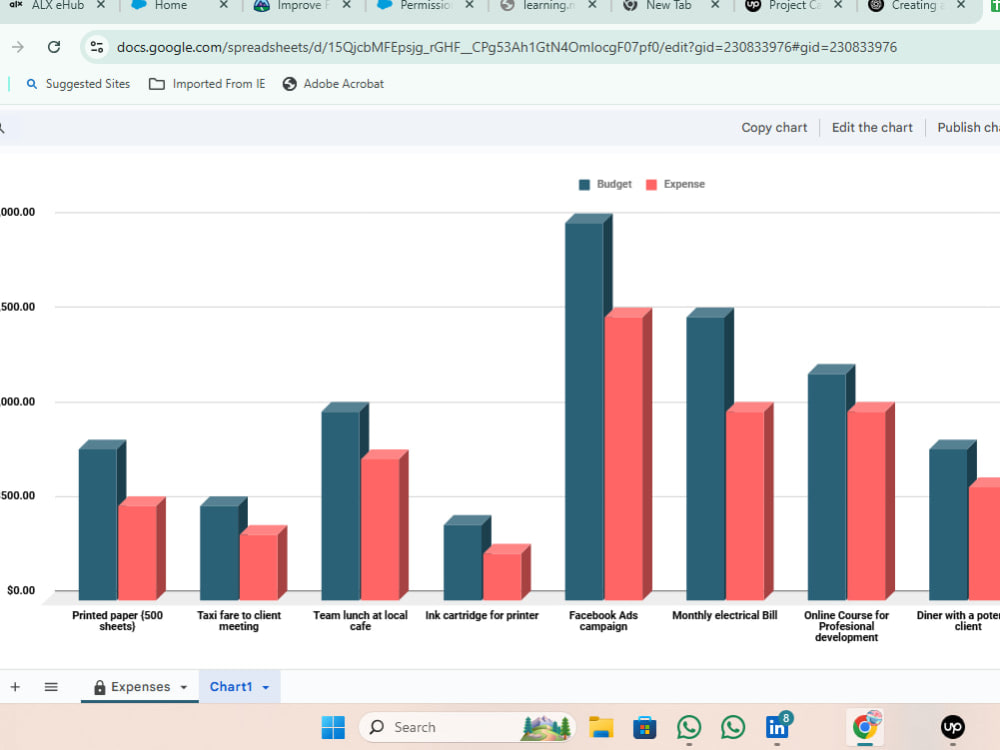
Task: Open the Chart1 tab dropdown arrow
Action: coord(266,688)
